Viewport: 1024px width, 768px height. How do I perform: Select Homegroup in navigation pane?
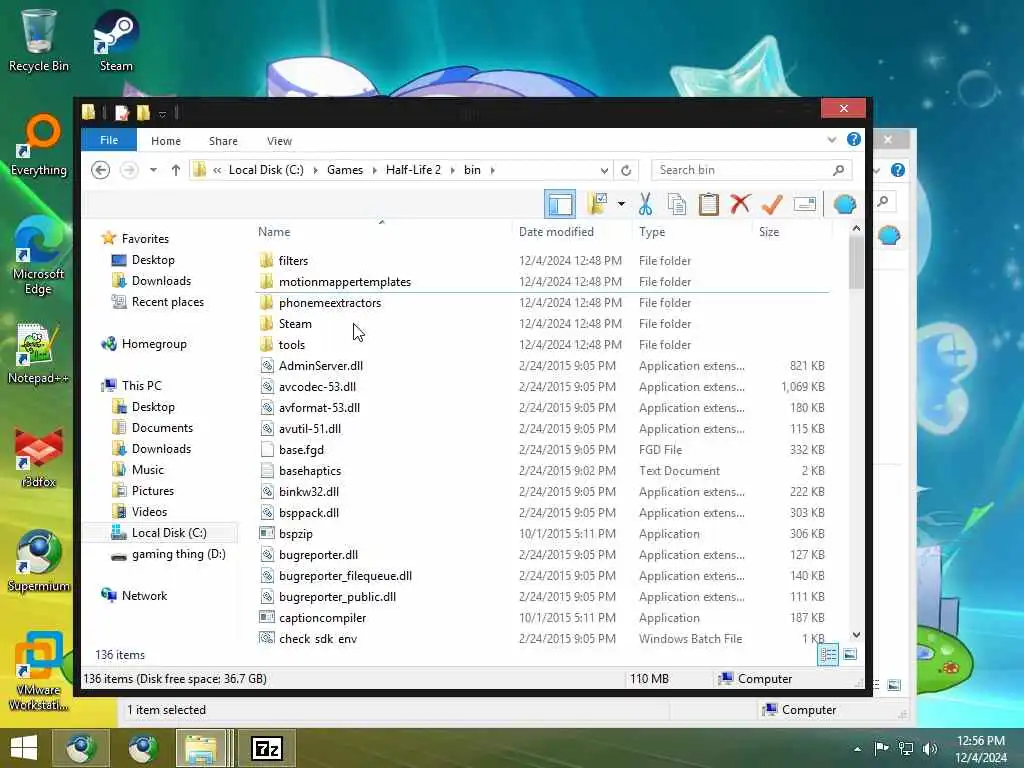(x=153, y=344)
